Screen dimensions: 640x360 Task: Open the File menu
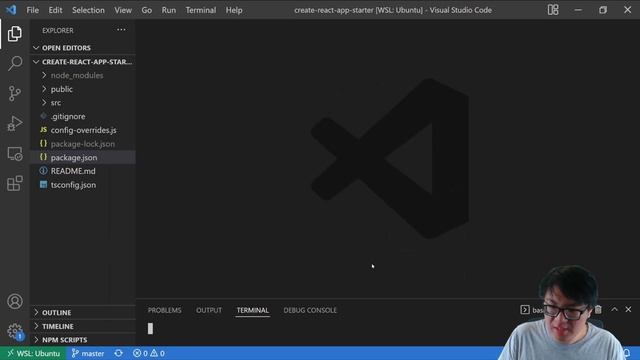(x=33, y=10)
